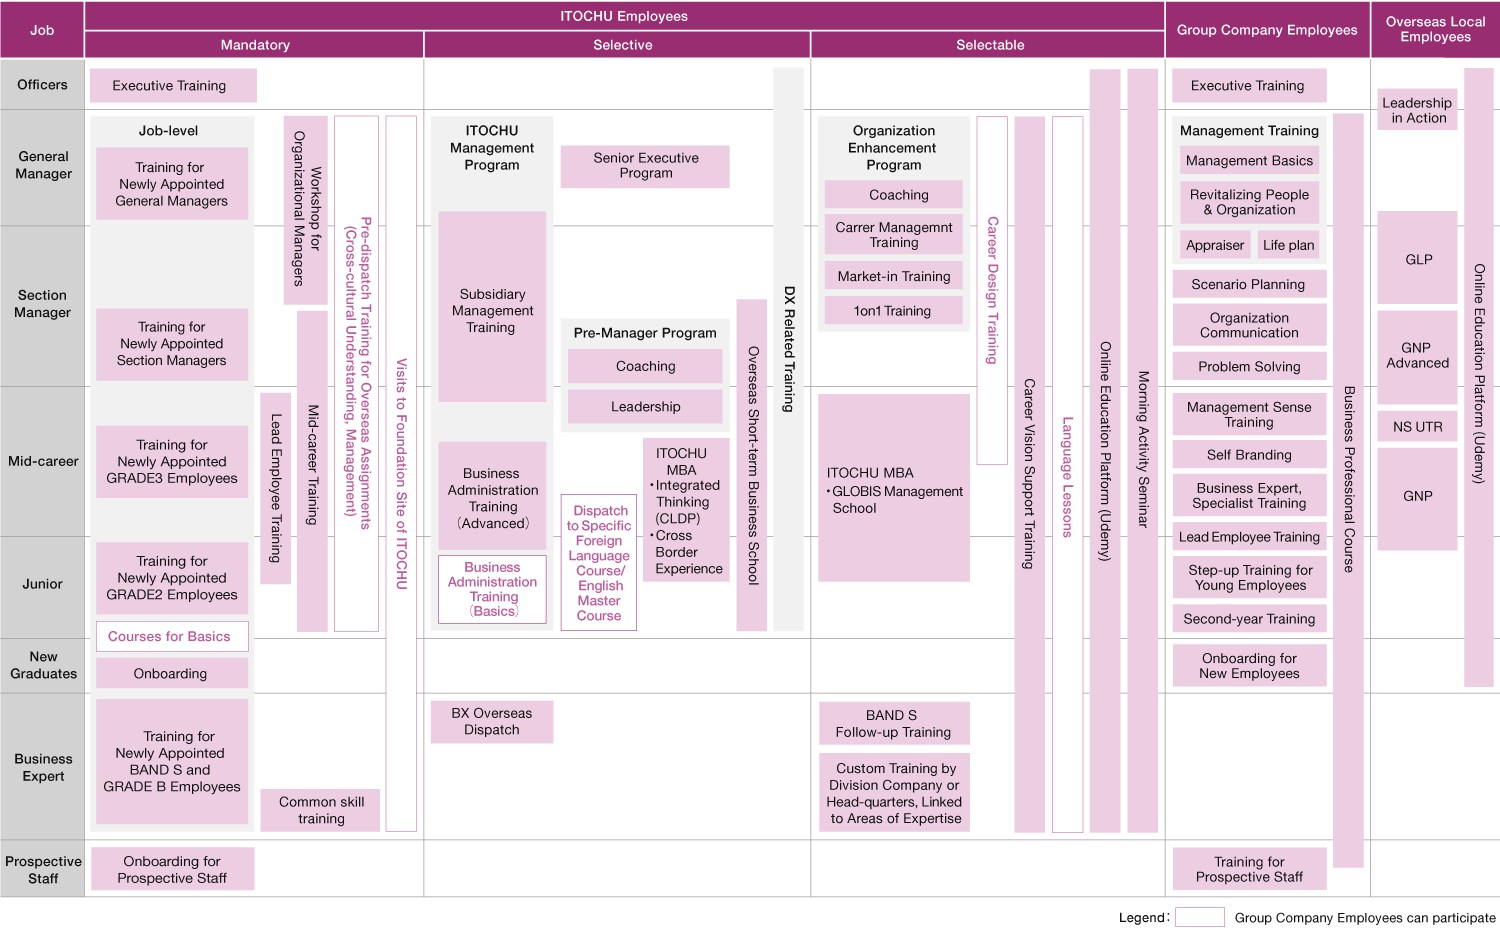Select the Morning Activity Seminar bar
Image resolution: width=1500 pixels, height=931 pixels.
(1143, 451)
